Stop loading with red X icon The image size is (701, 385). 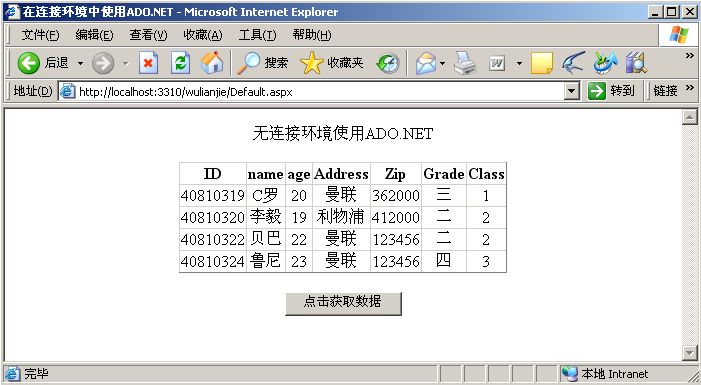(148, 63)
